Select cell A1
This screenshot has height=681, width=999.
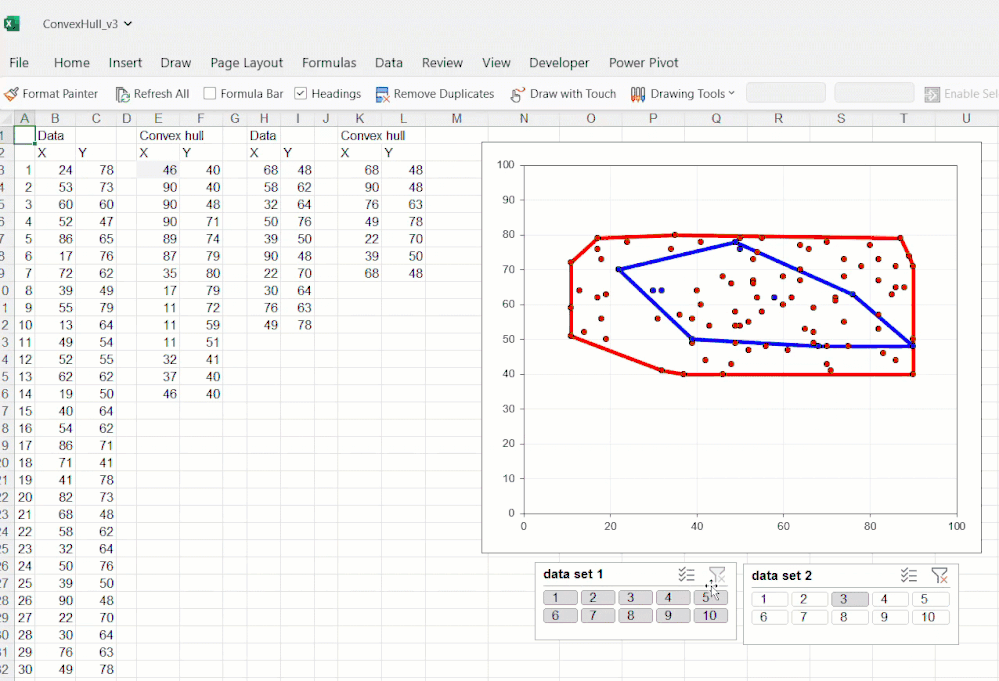pyautogui.click(x=24, y=135)
